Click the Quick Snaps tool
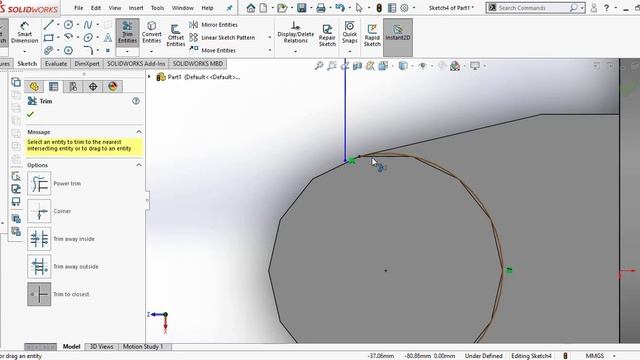 (x=350, y=33)
